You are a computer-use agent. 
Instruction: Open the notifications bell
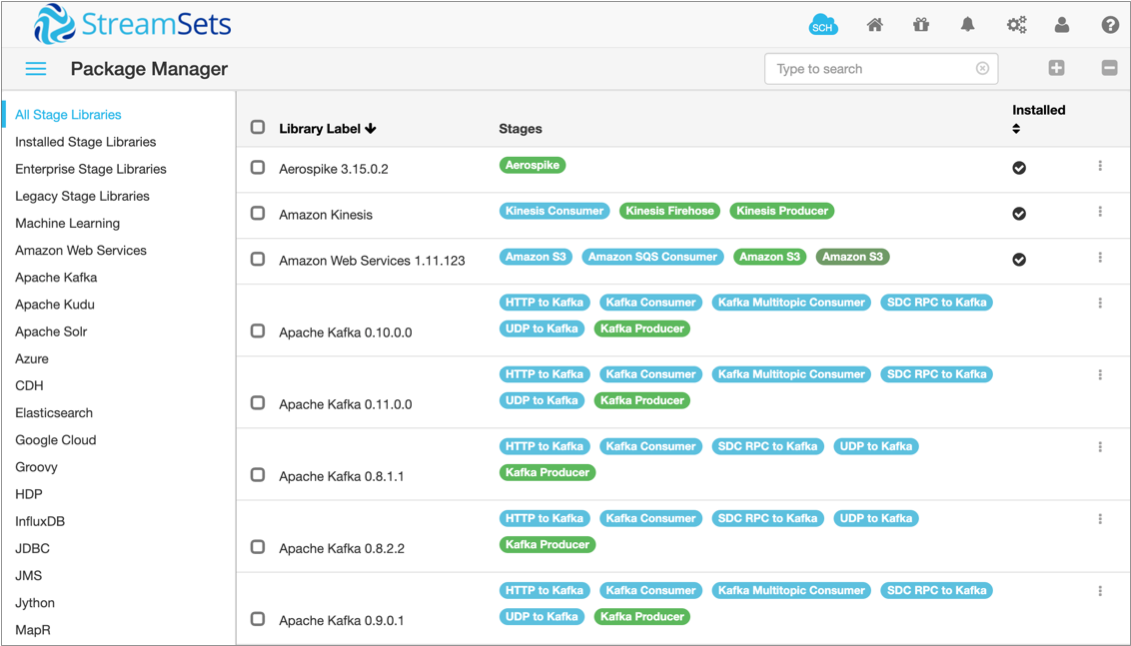click(x=967, y=26)
